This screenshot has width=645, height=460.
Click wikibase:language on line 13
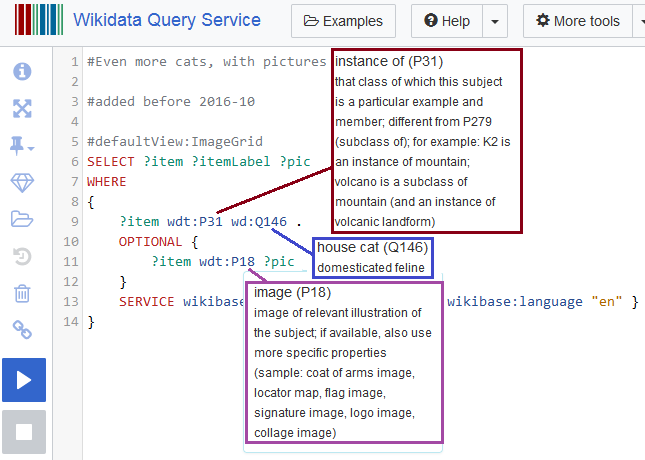(515, 302)
